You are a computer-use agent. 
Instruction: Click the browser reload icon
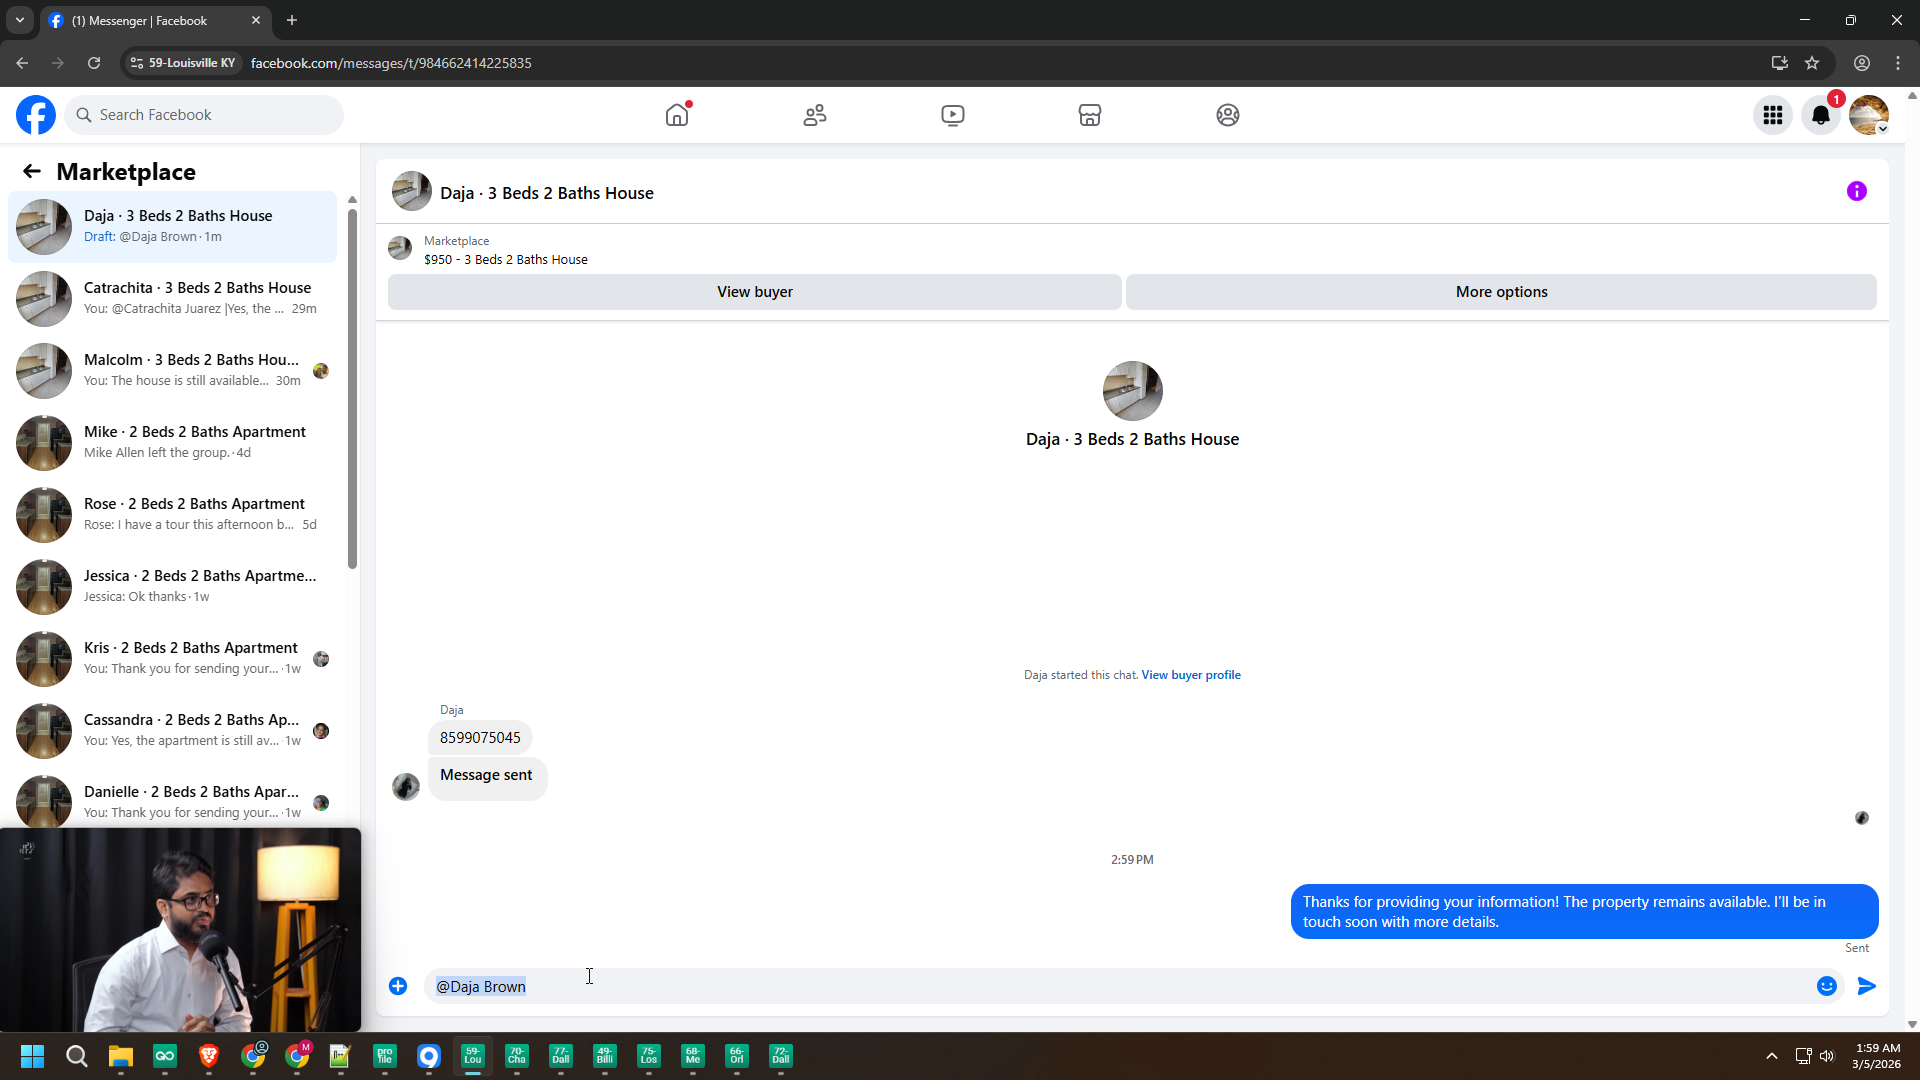click(x=94, y=63)
